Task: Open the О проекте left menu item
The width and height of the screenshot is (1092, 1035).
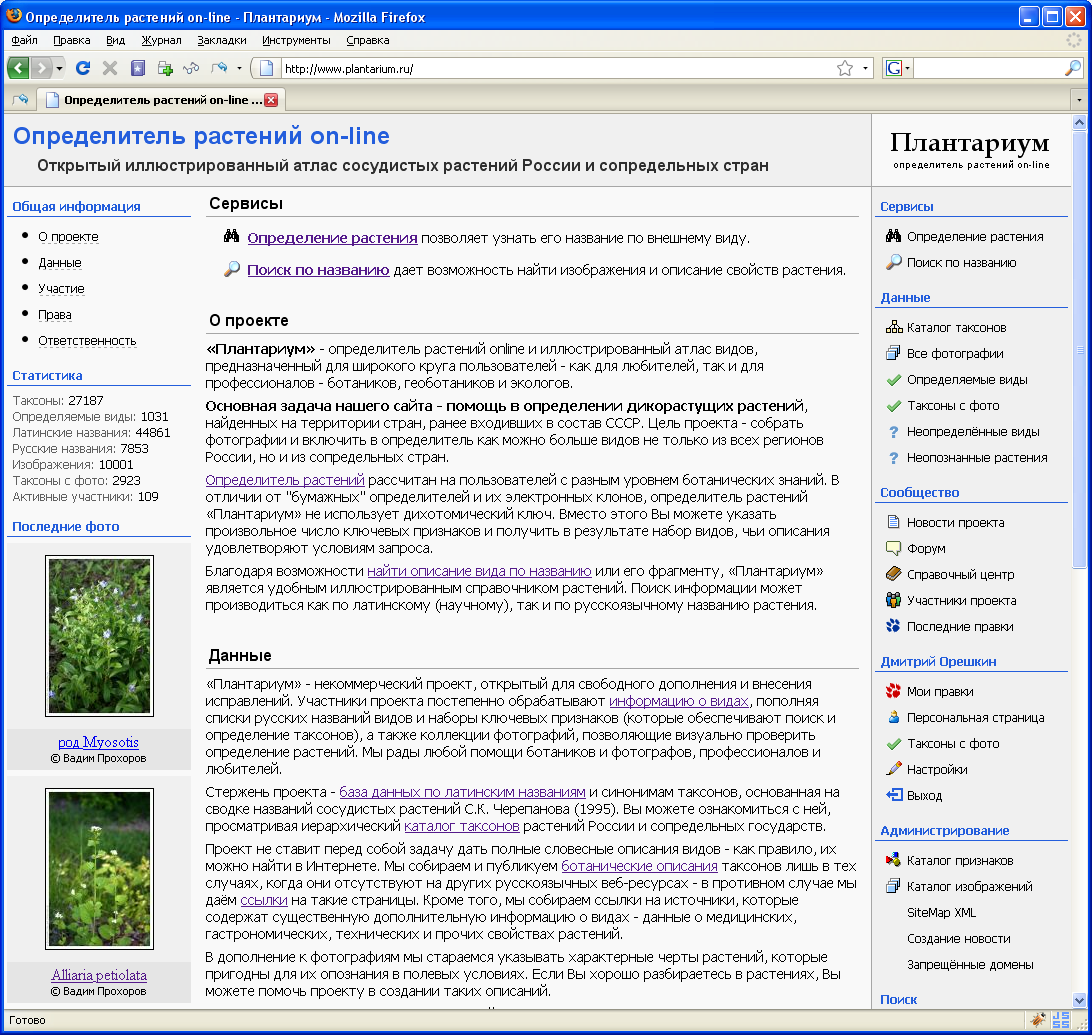Action: pos(68,237)
